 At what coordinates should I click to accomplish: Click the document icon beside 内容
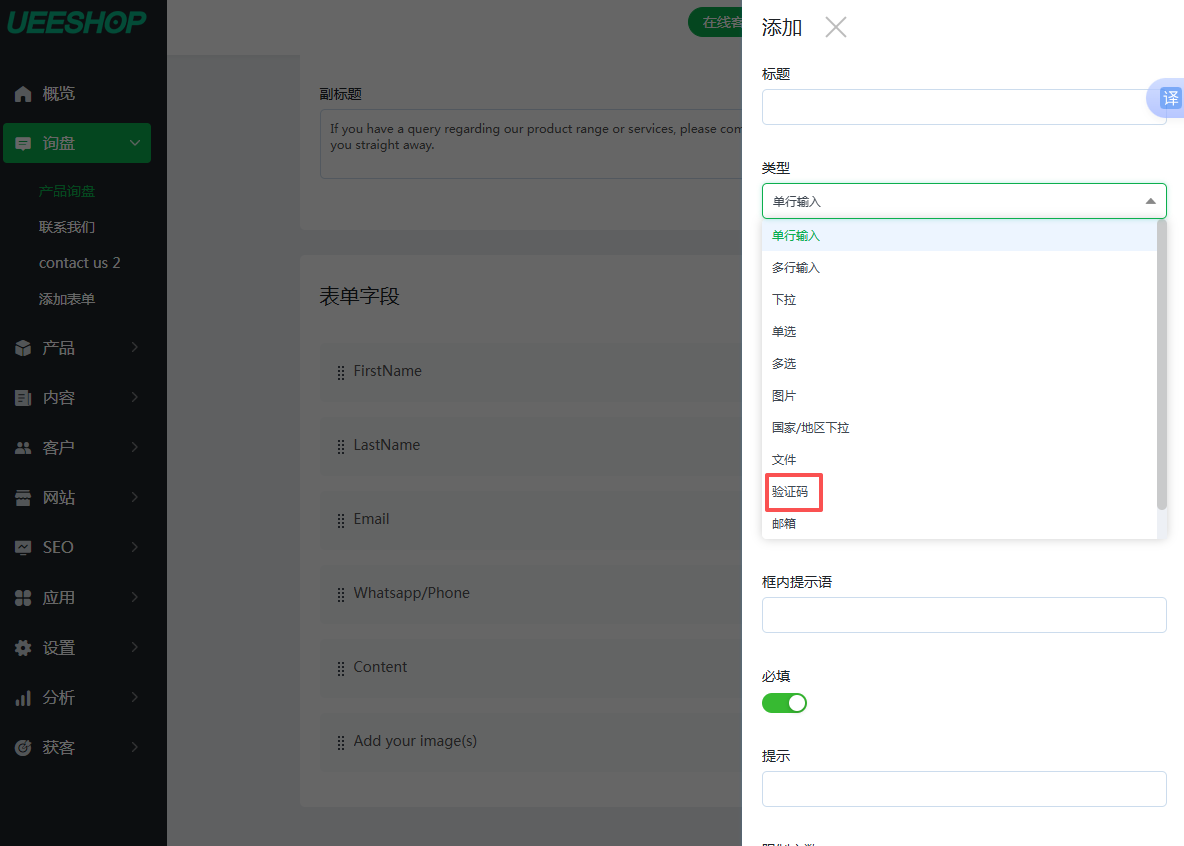pyautogui.click(x=23, y=398)
